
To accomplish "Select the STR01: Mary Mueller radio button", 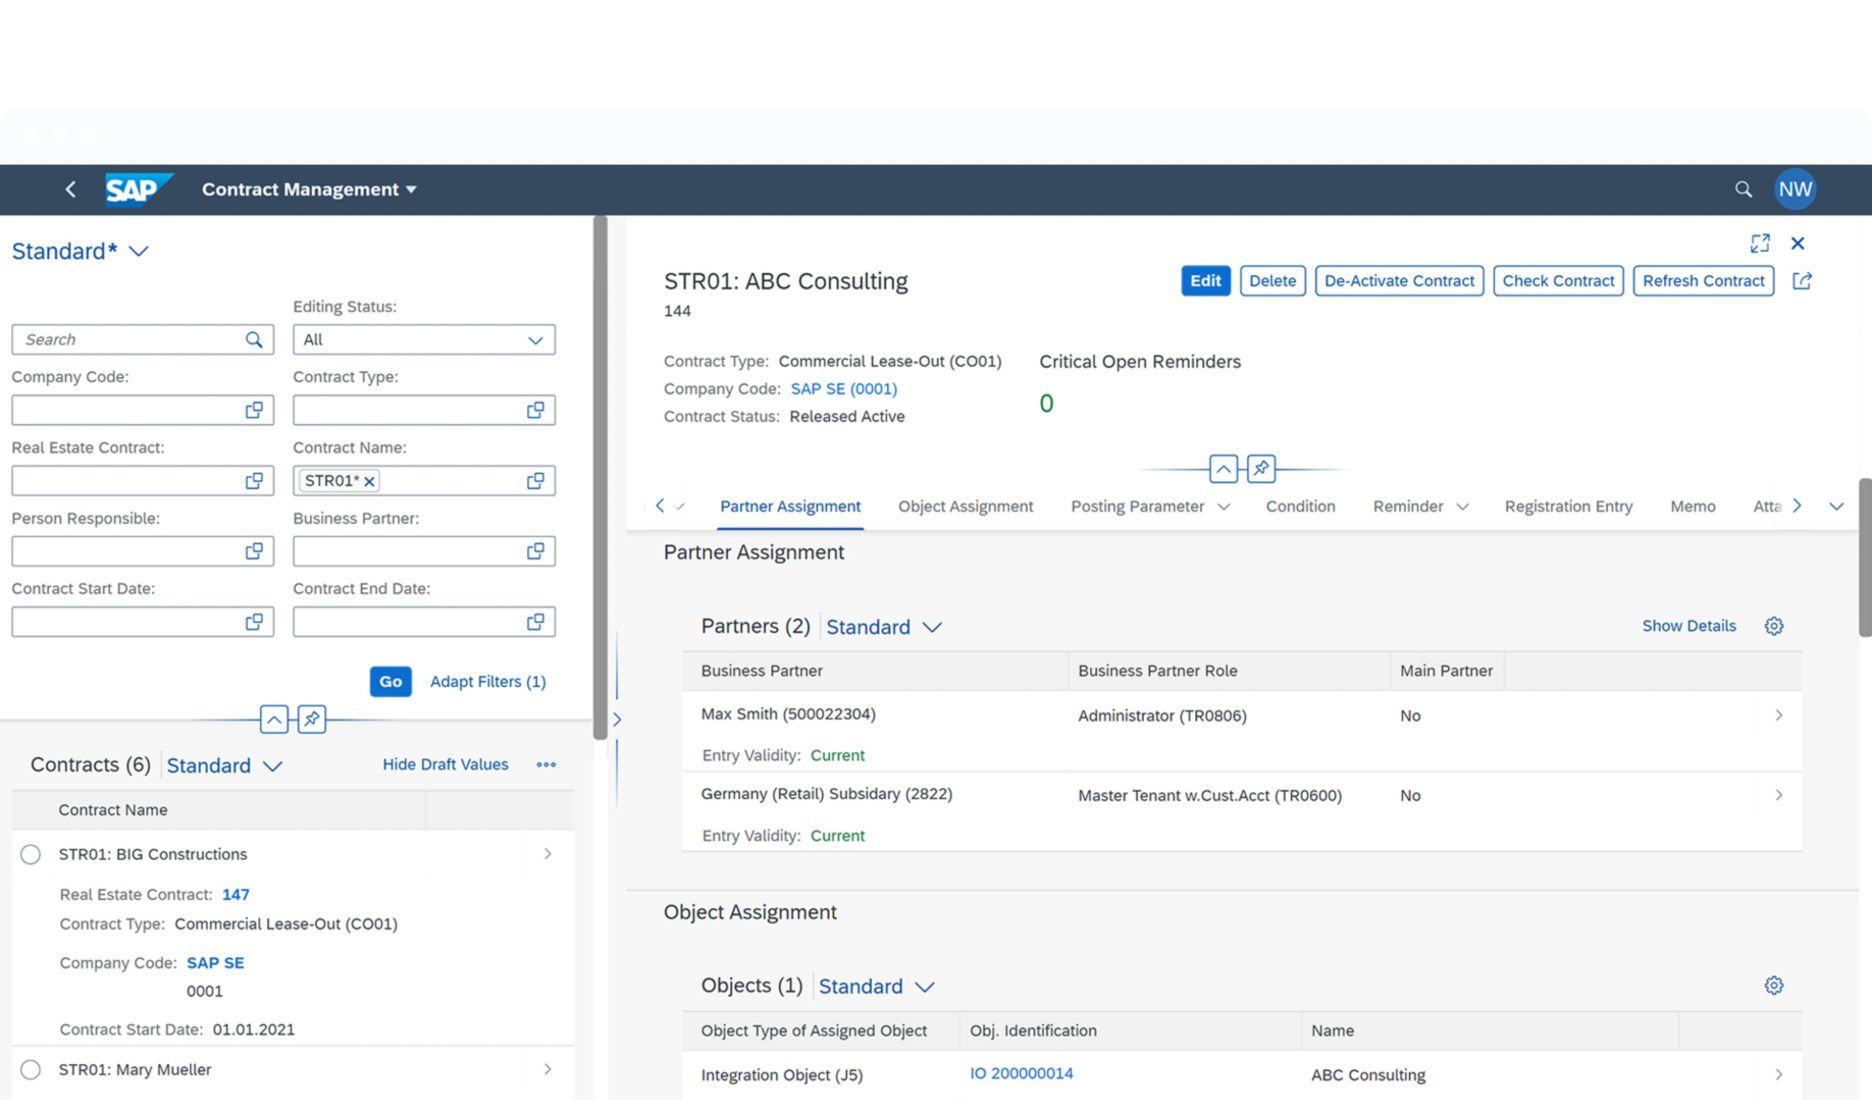I will point(30,1069).
